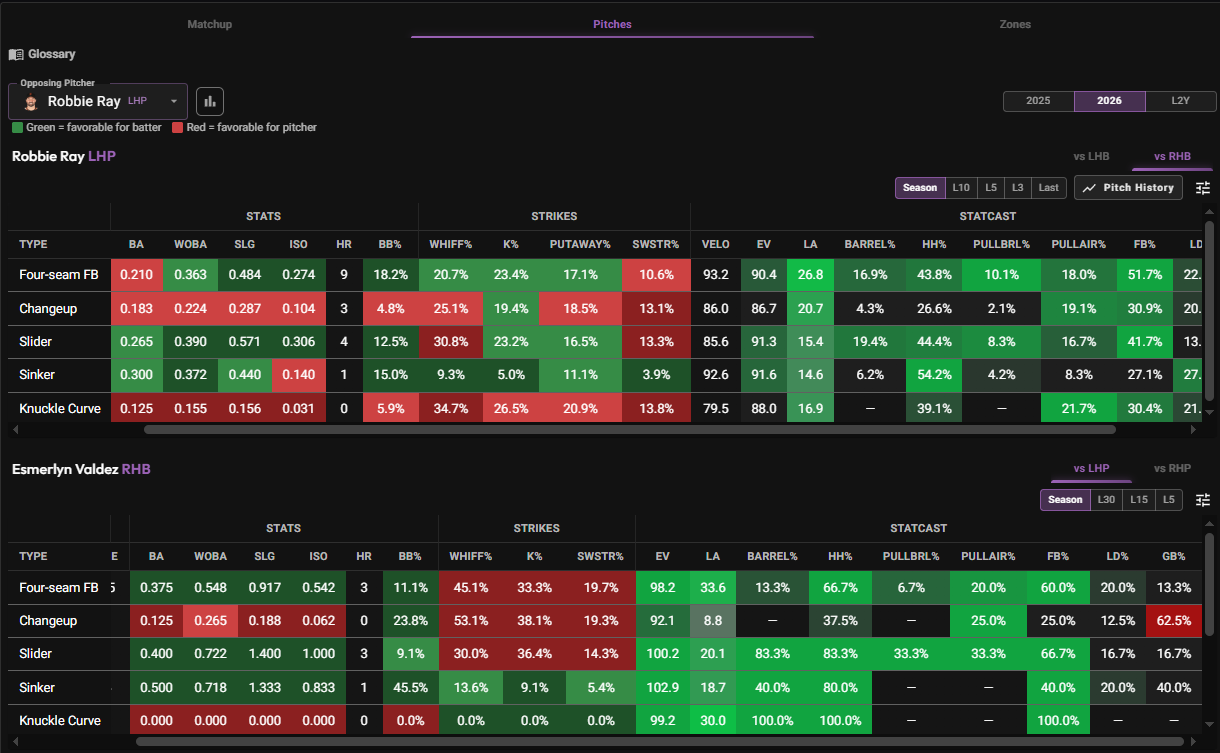Open Pitch History chart button
The image size is (1220, 753).
click(x=1128, y=188)
